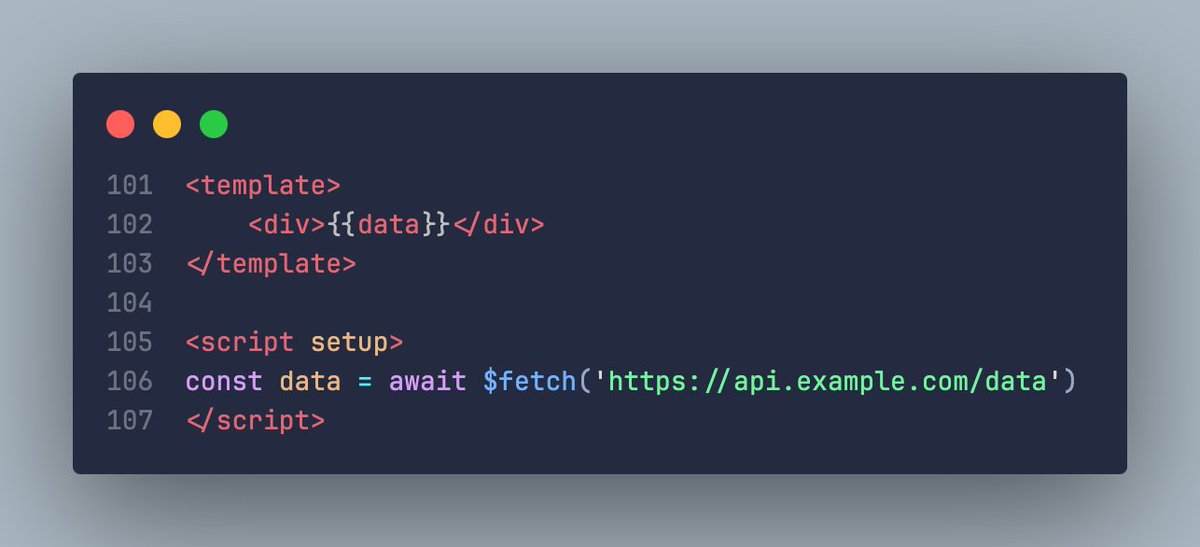
Task: Click line number 107
Action: coord(130,420)
